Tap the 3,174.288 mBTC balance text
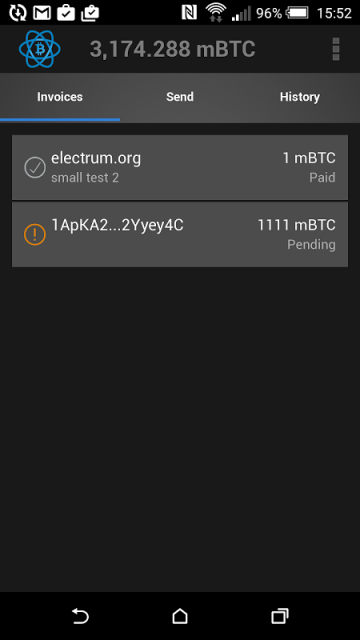The image size is (360, 640). click(x=172, y=49)
